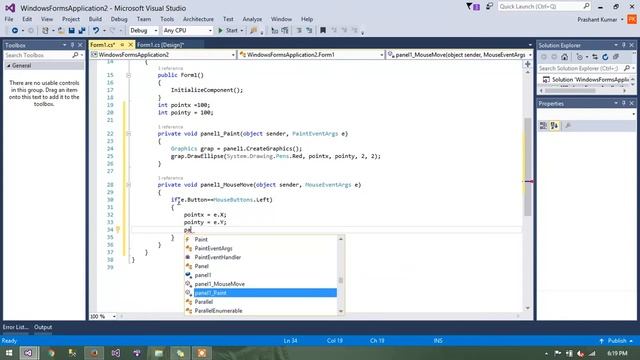Click the Windows Start button on taskbar
The width and height of the screenshot is (640, 360).
click(x=9, y=353)
